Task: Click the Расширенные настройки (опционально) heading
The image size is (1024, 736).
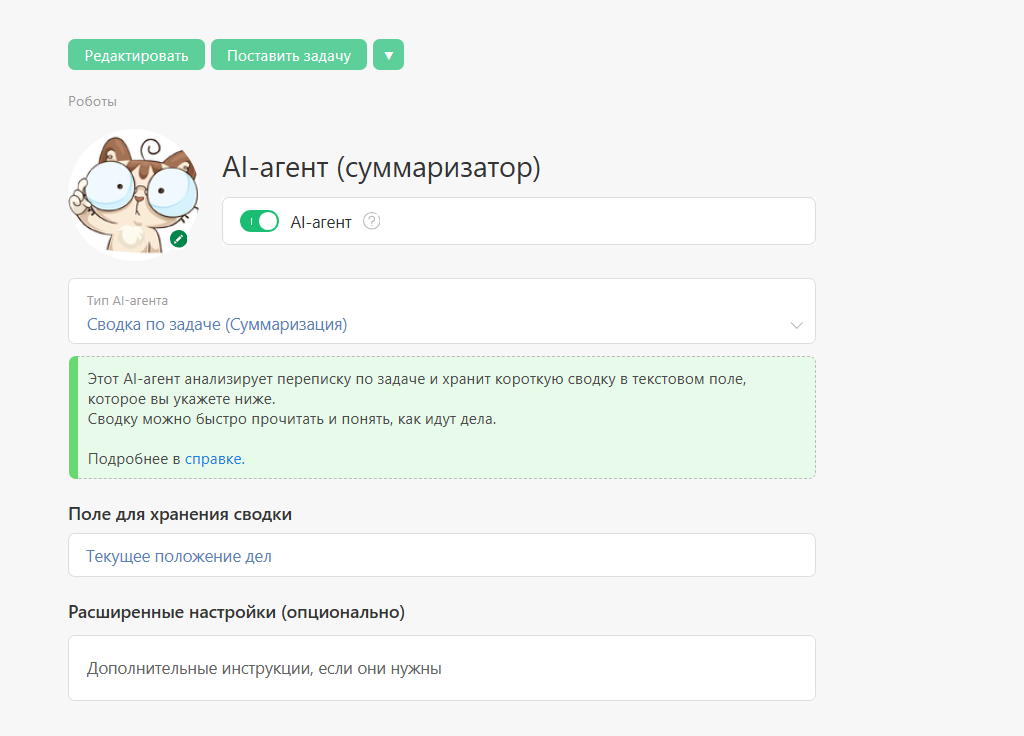Action: click(236, 612)
